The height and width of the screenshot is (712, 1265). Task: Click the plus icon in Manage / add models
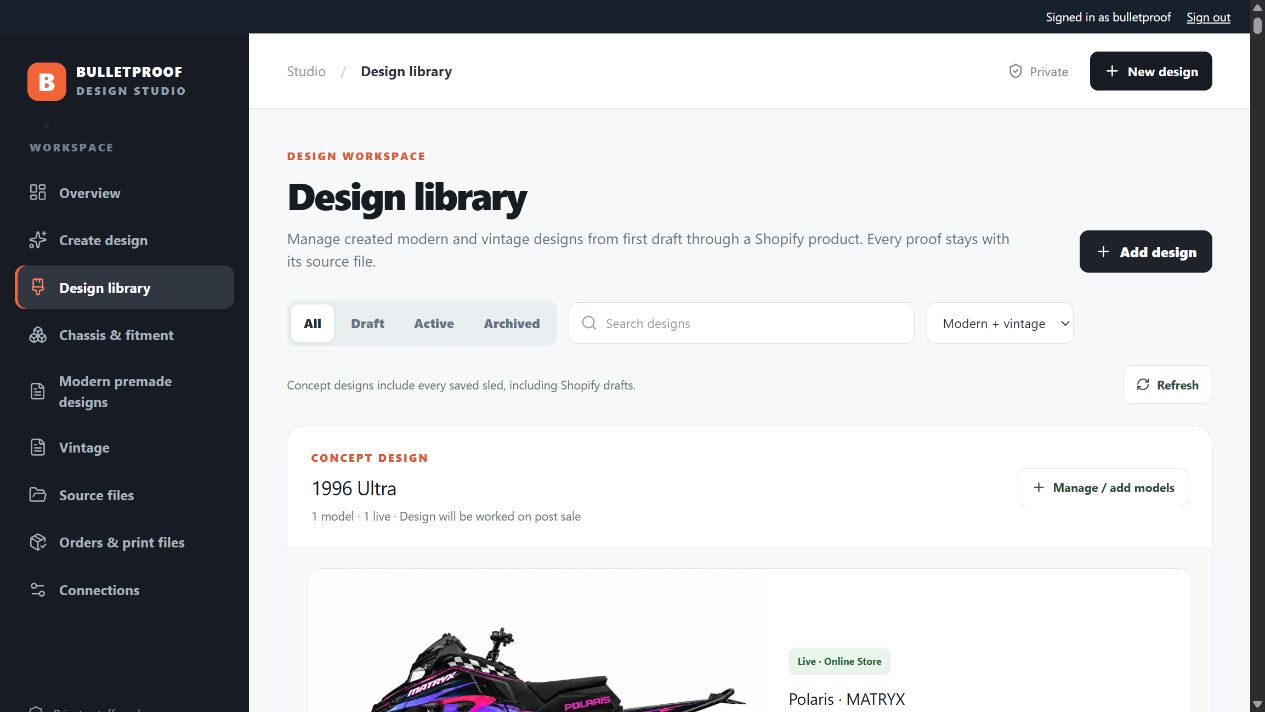[x=1038, y=488]
